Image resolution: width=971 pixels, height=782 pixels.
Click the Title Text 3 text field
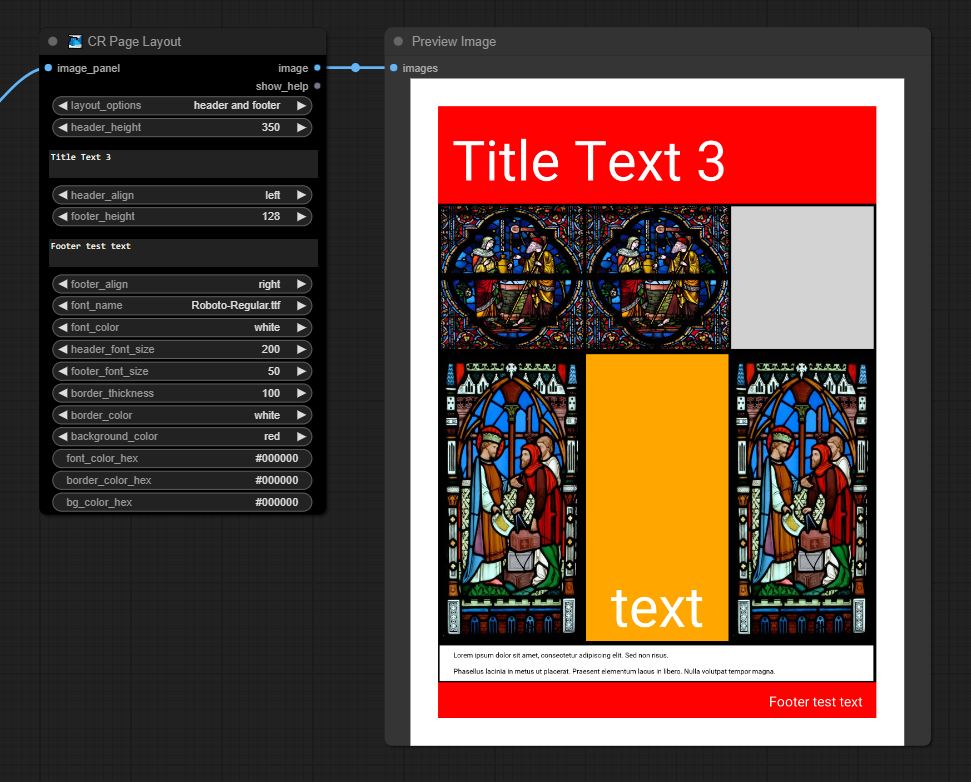(x=183, y=164)
